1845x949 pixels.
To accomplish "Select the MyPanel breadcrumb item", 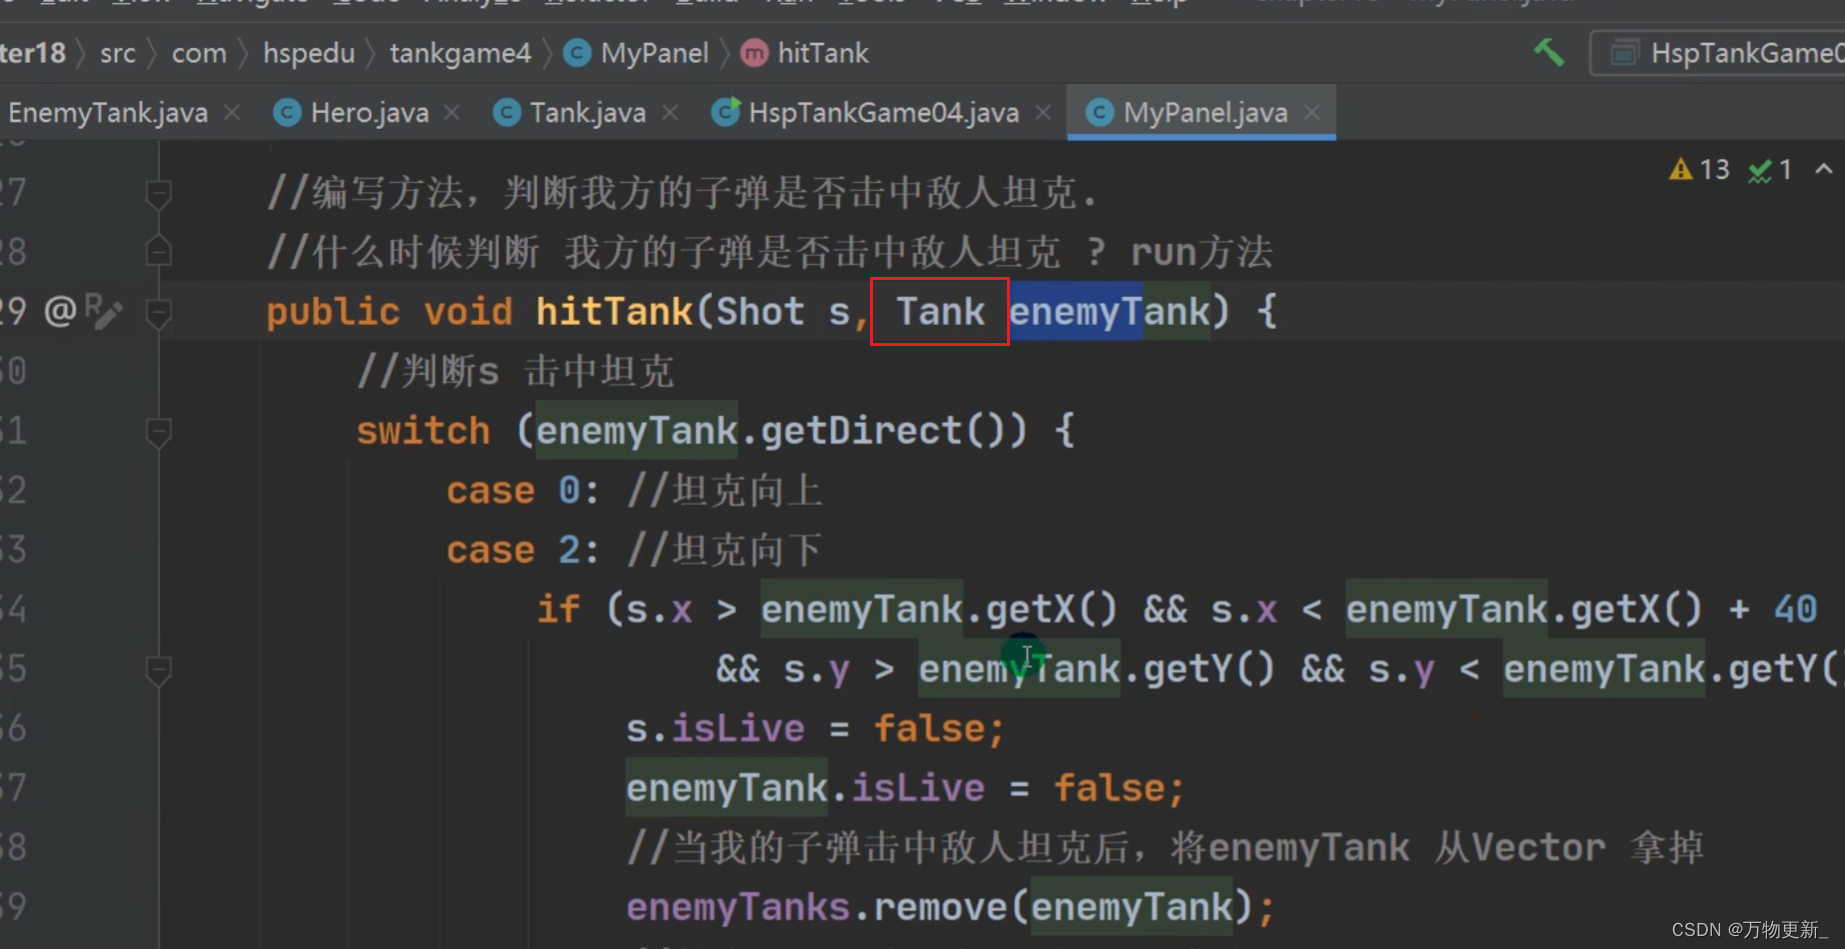I will point(654,53).
